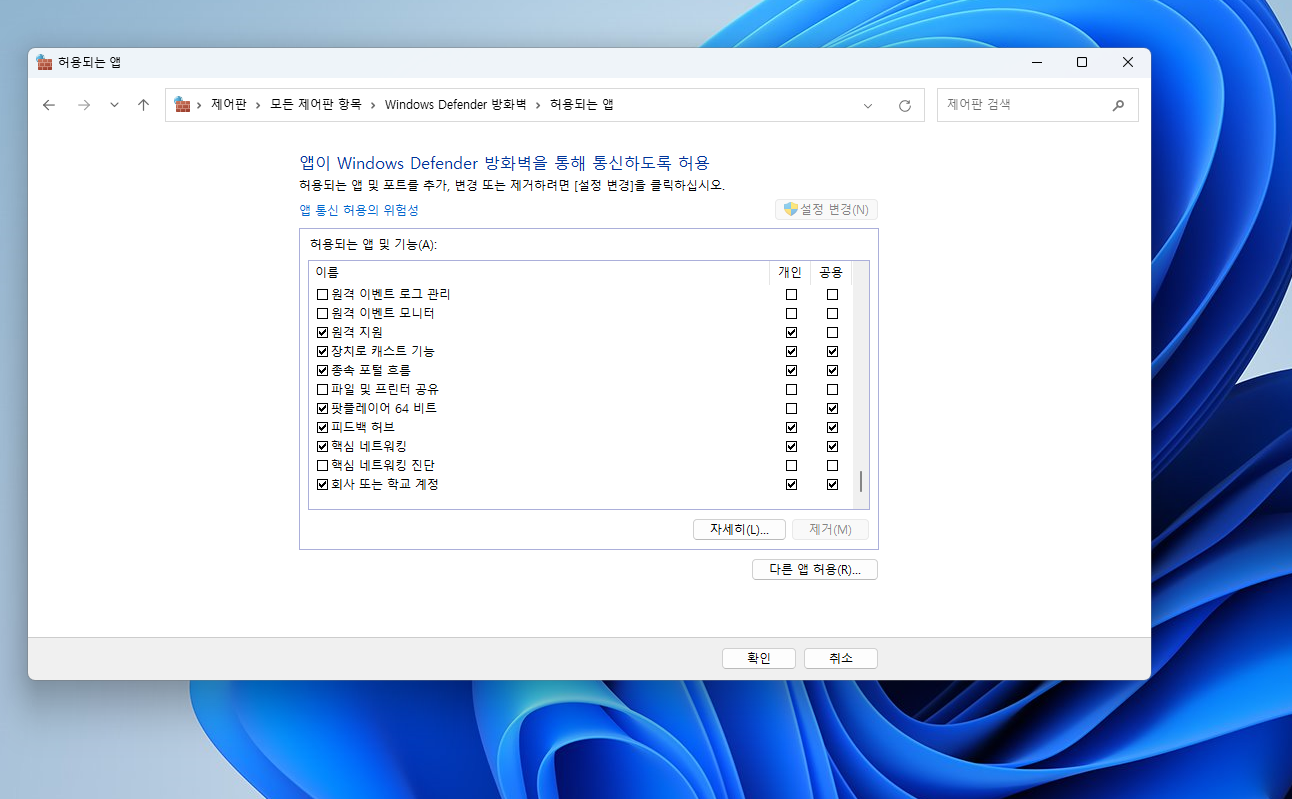Screen dimensions: 1292x799
Task: Toggle 개인 checkbox for 원격 이벤트 모니터
Action: (x=792, y=313)
